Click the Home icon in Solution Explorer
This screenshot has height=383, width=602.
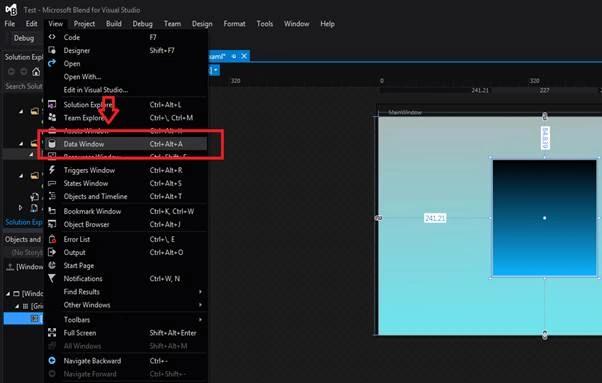click(x=36, y=71)
